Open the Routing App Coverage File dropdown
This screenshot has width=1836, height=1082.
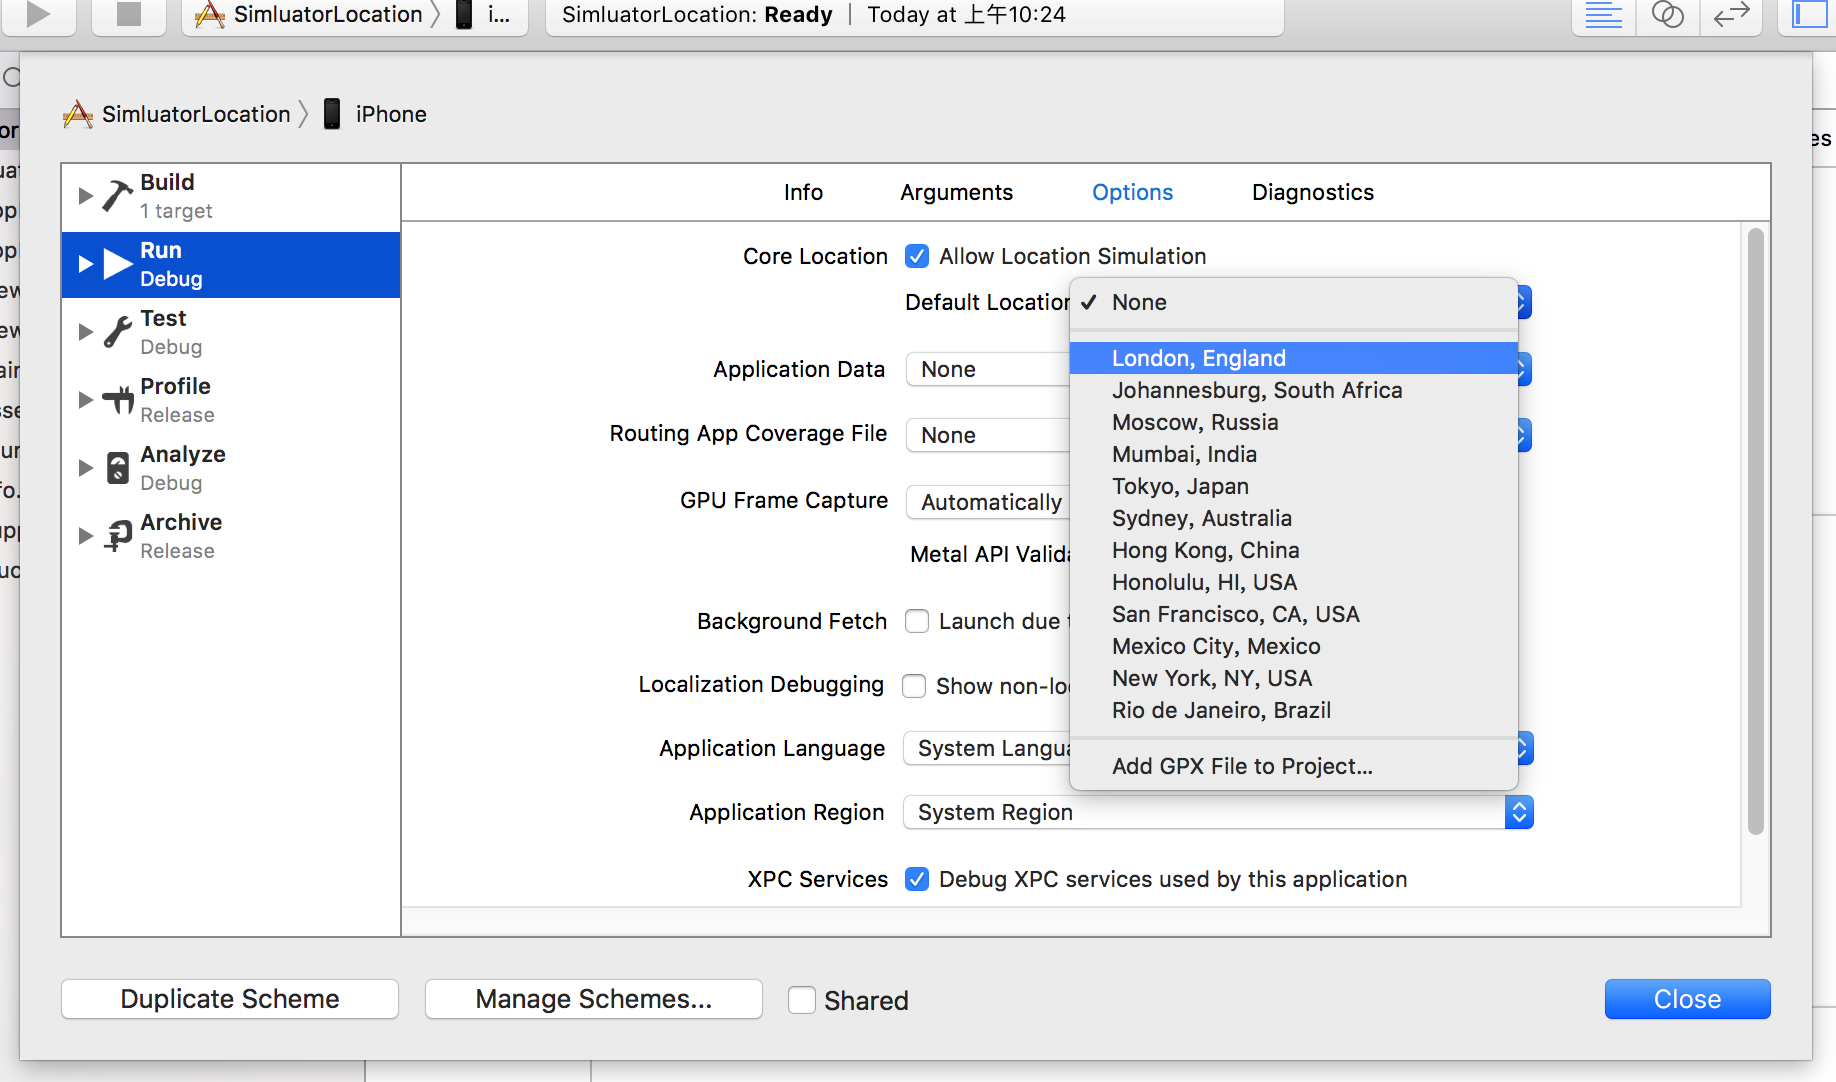(988, 435)
